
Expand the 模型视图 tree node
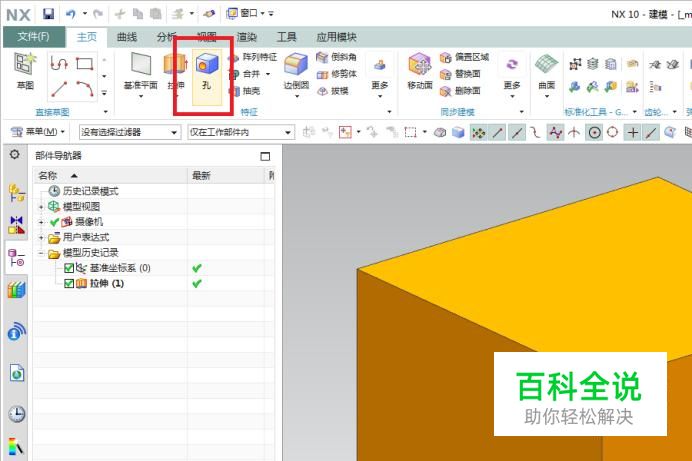(x=41, y=207)
